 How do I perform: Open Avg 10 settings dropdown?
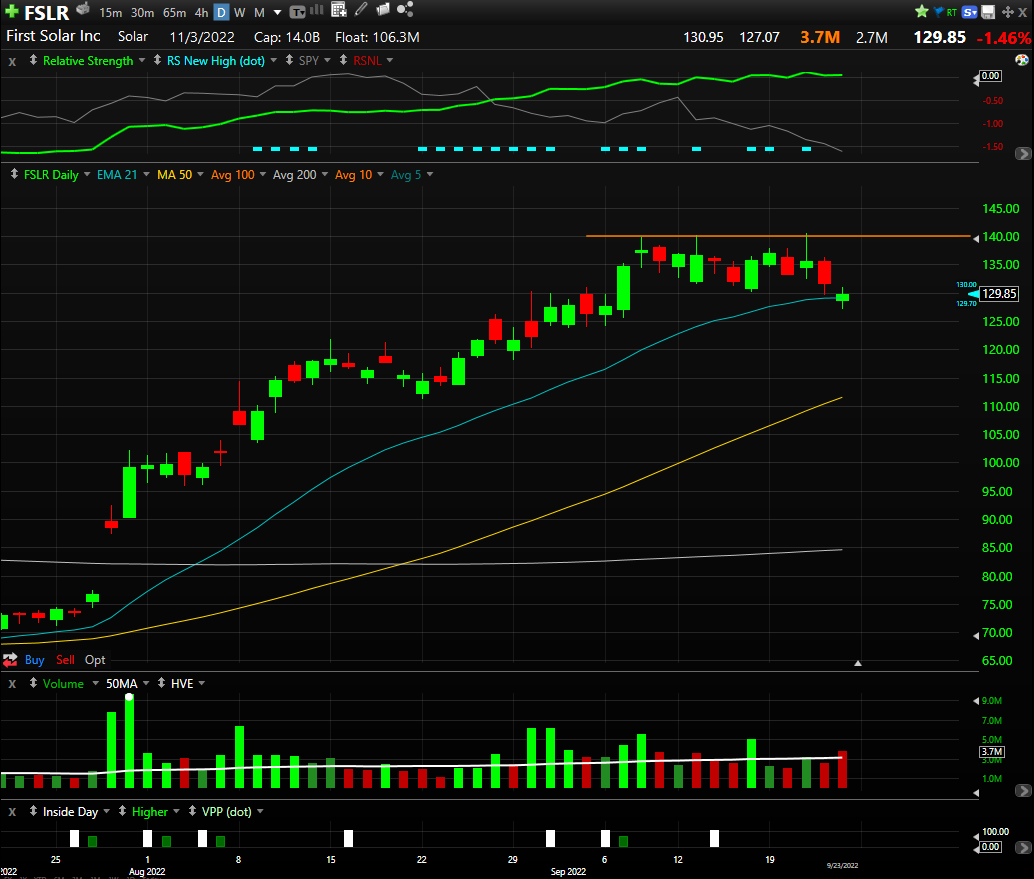click(380, 174)
